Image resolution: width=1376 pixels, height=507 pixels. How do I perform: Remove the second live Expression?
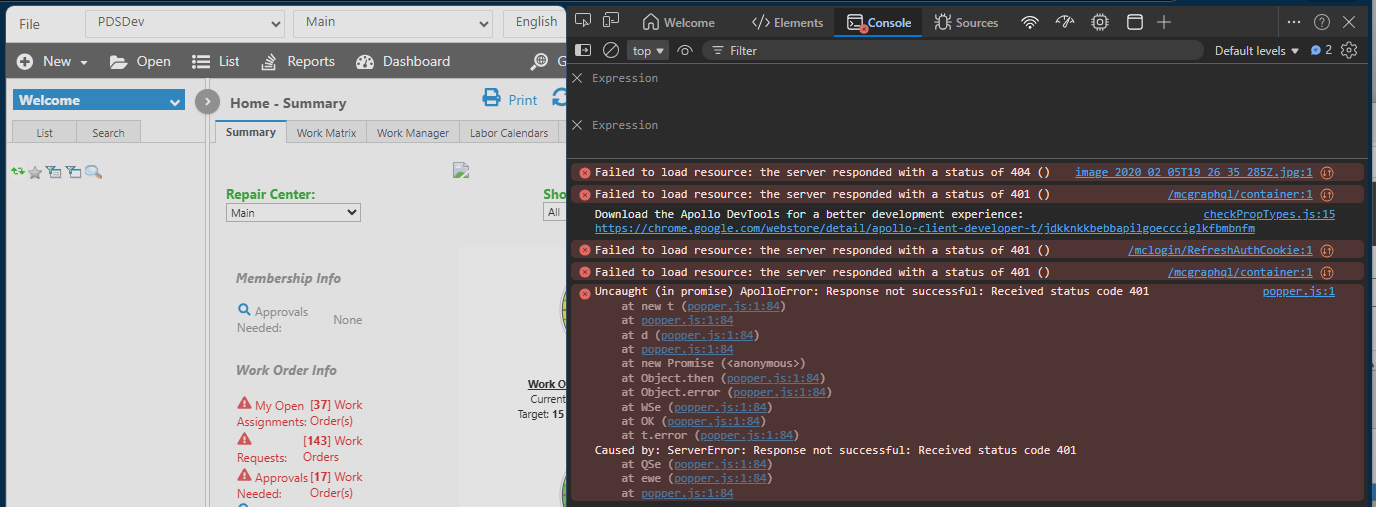click(x=577, y=125)
